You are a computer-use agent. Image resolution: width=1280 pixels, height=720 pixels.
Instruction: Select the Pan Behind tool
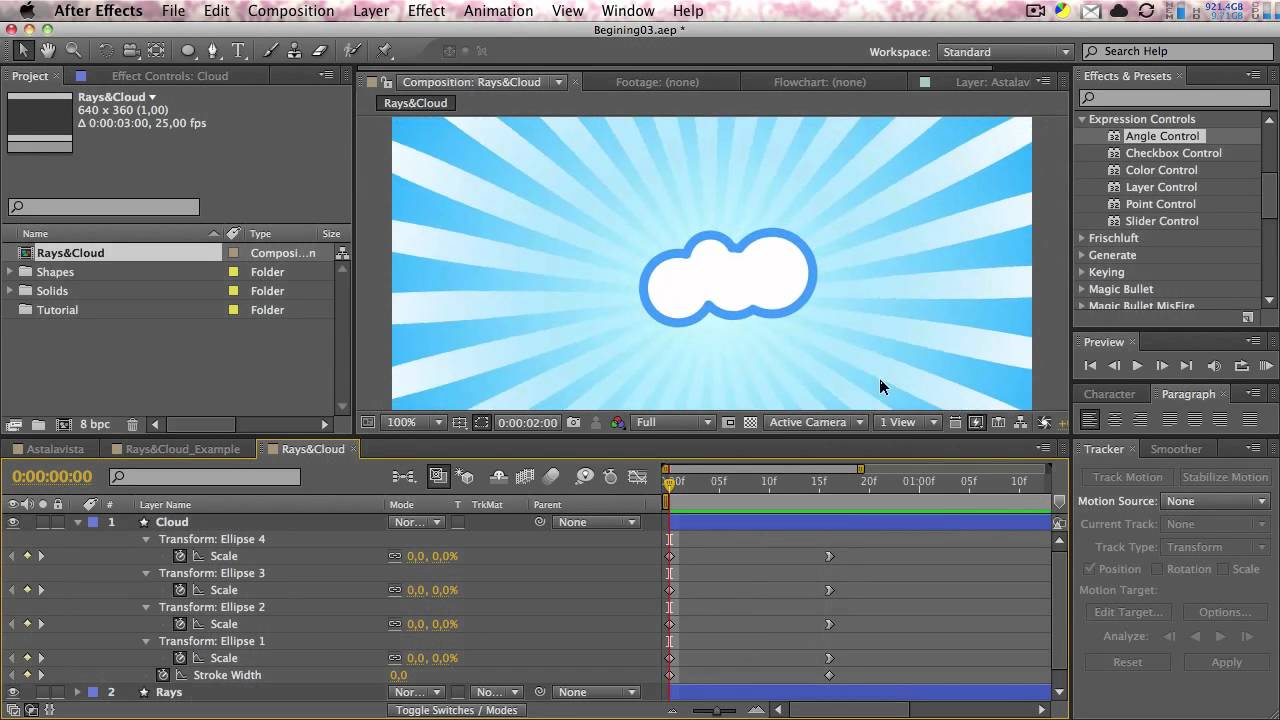[x=156, y=51]
